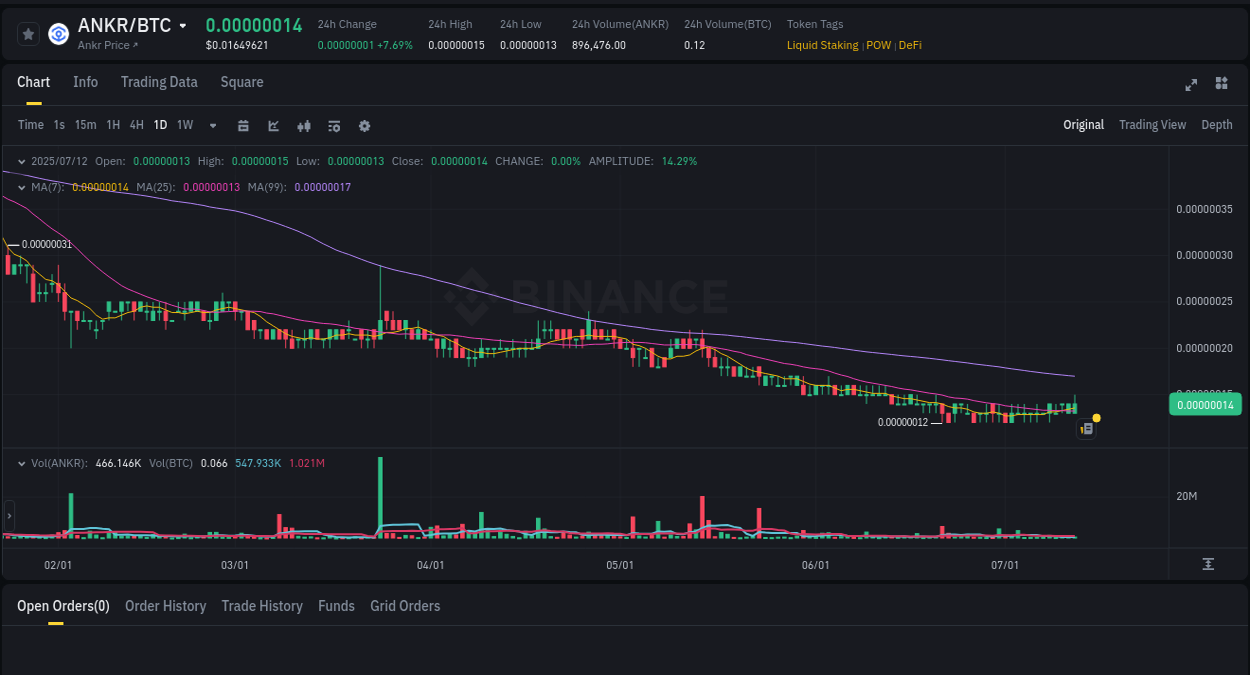Expand the OHLC info row chevron

click(x=20, y=160)
